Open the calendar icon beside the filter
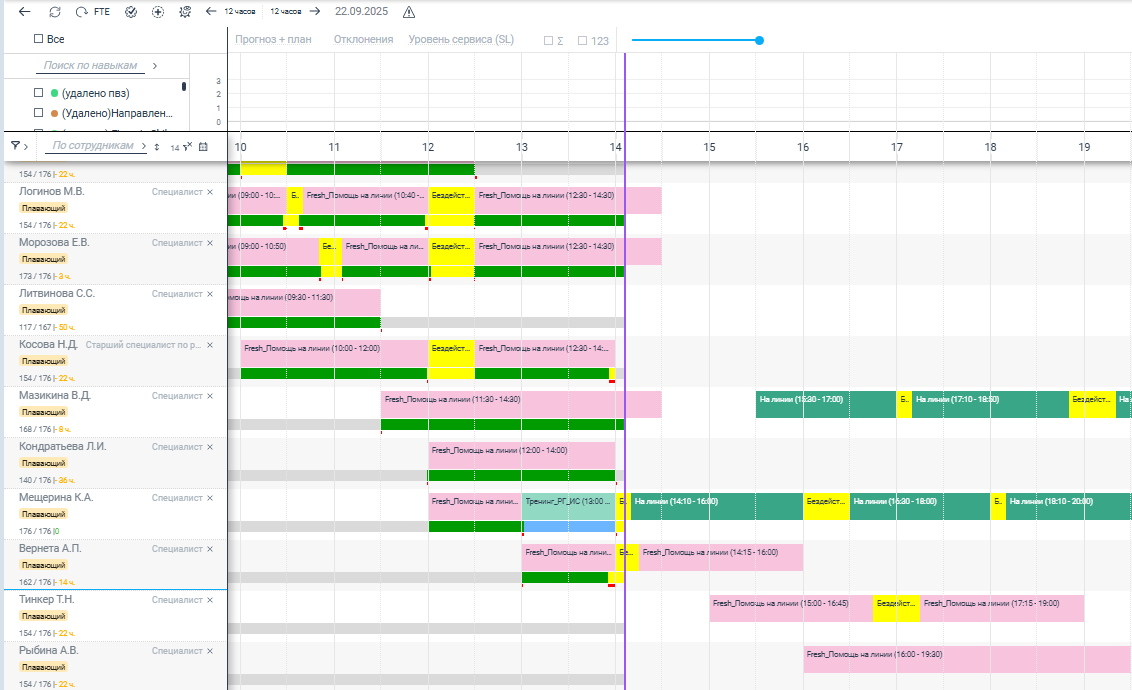Image resolution: width=1132 pixels, height=690 pixels. (x=203, y=147)
